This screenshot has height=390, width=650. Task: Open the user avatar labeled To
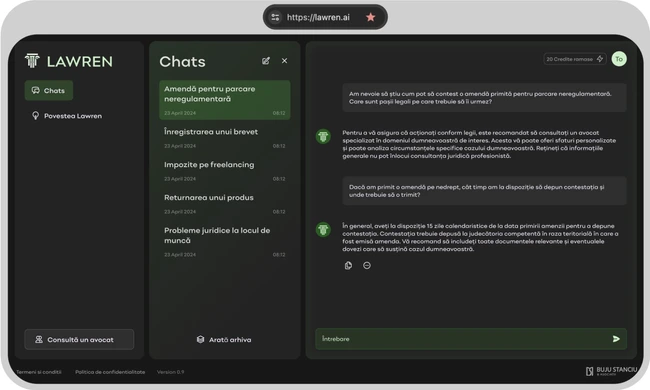pos(619,59)
